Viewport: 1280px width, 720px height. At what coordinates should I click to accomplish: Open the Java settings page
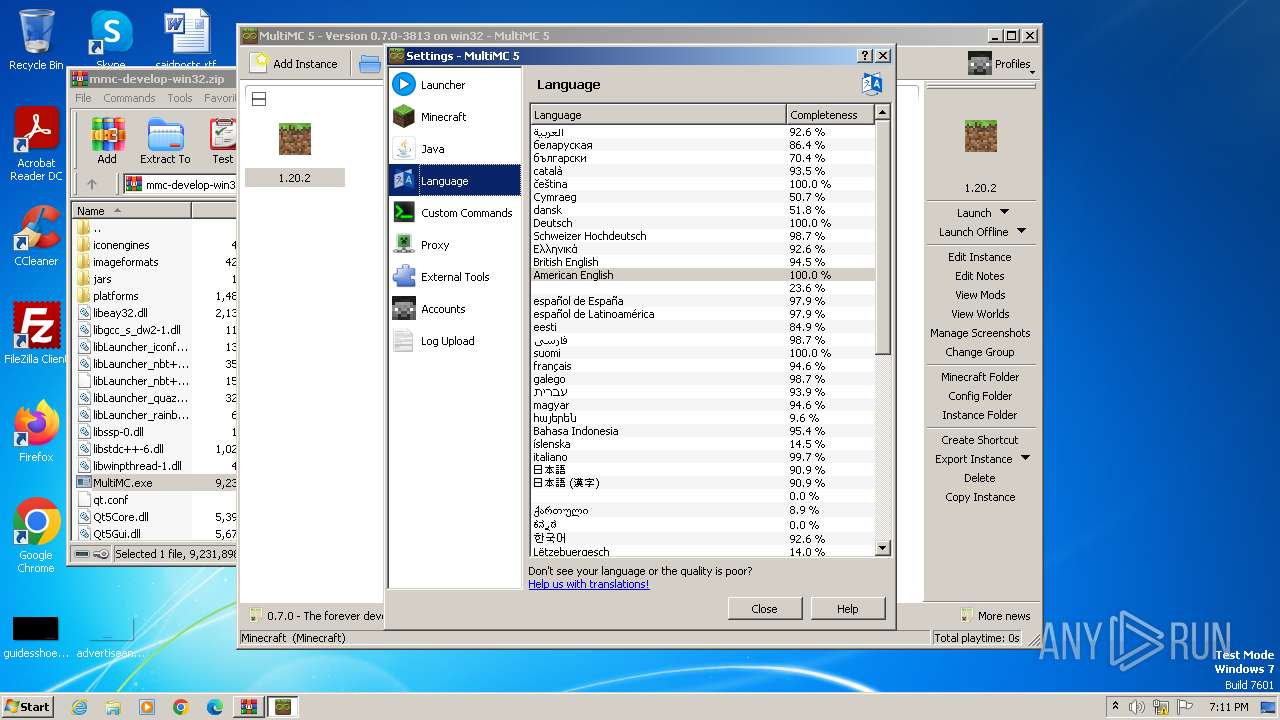point(454,149)
